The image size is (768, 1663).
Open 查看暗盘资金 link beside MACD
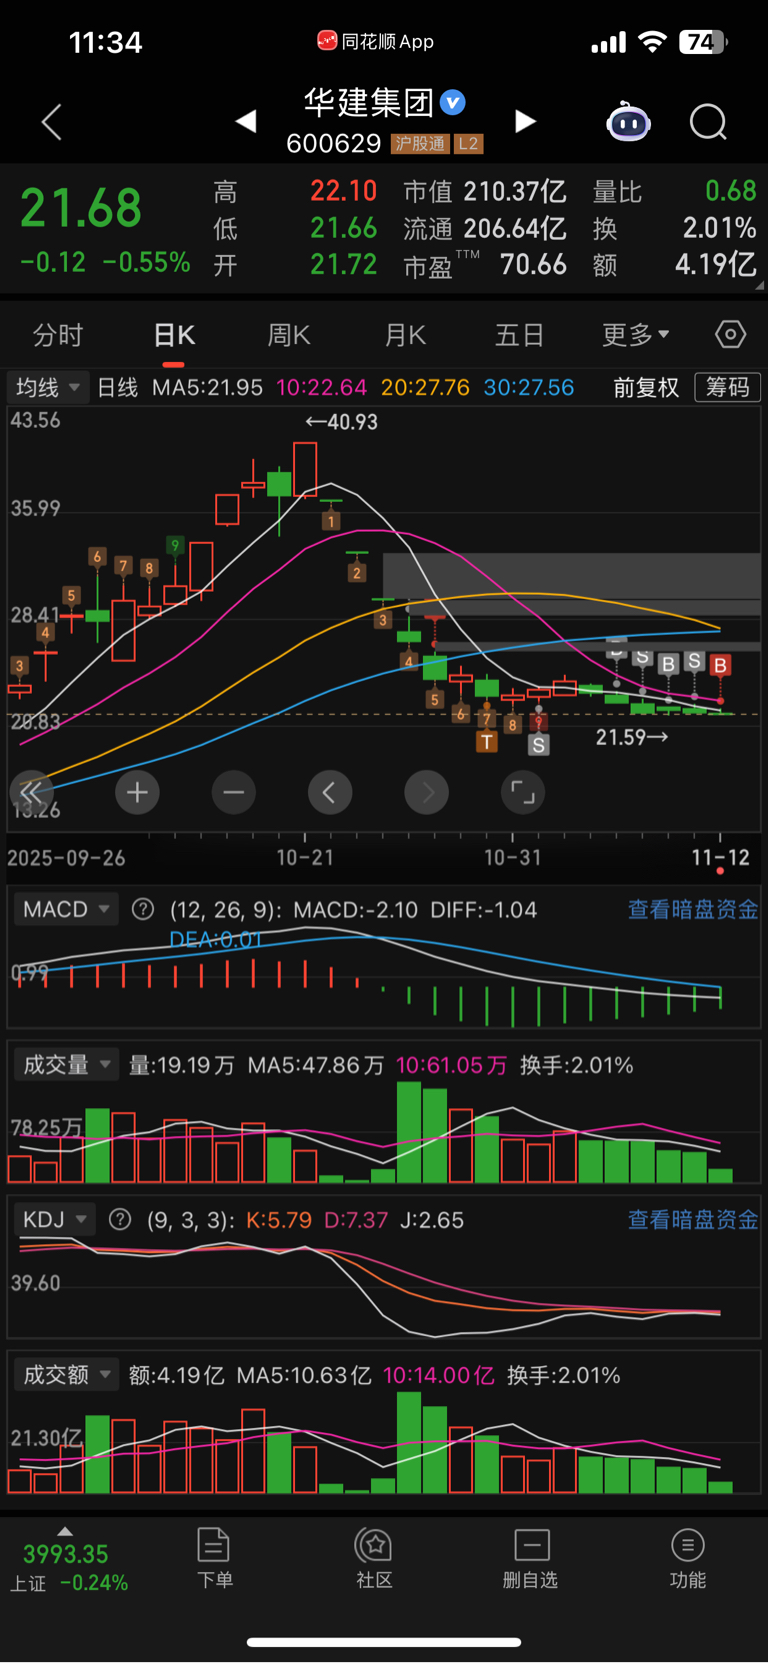pos(693,909)
